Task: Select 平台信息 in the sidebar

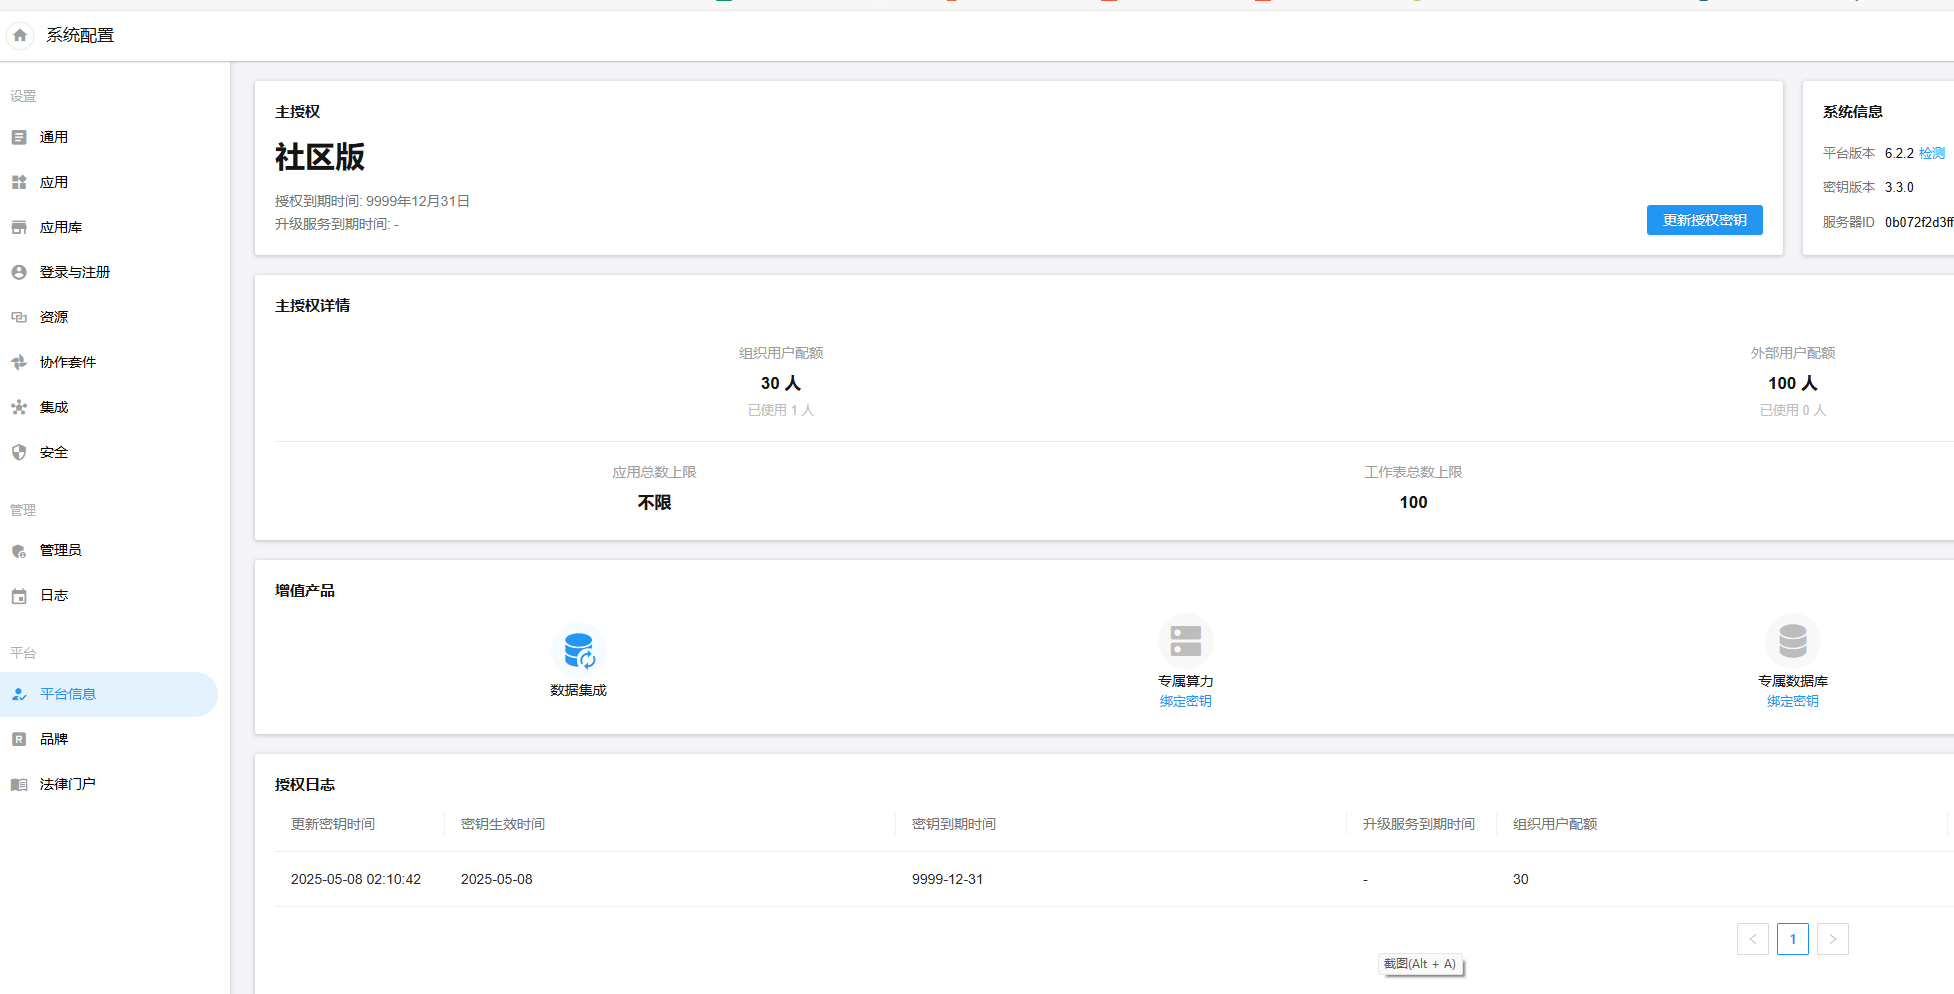Action: click(x=68, y=694)
